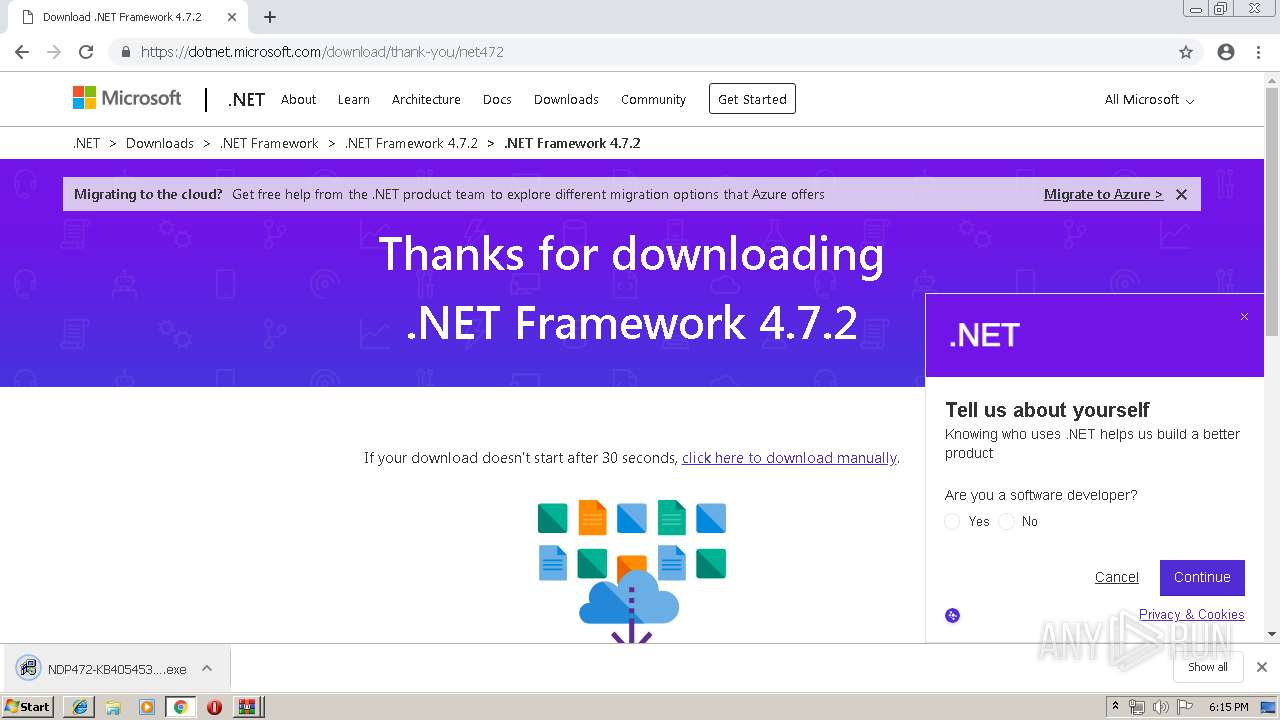Open Internet Explorer from the taskbar
Viewport: 1280px width, 720px height.
[80, 707]
